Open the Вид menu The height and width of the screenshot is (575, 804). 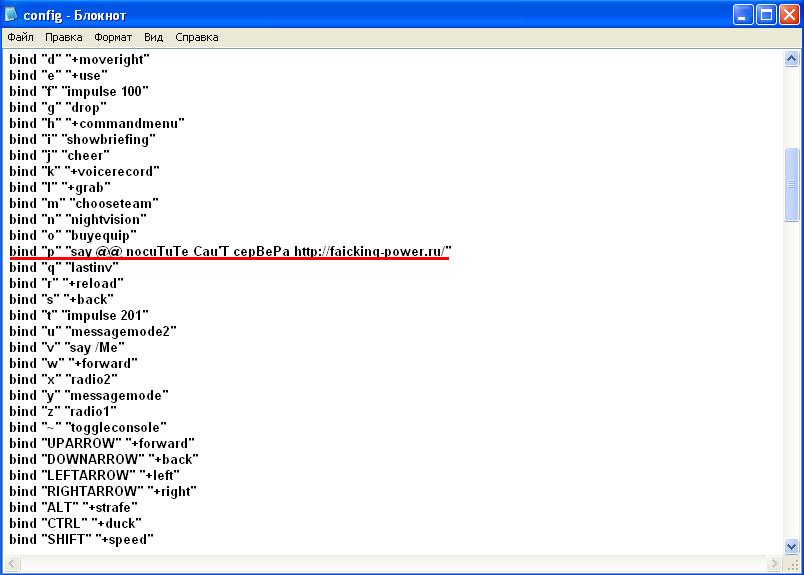(153, 37)
